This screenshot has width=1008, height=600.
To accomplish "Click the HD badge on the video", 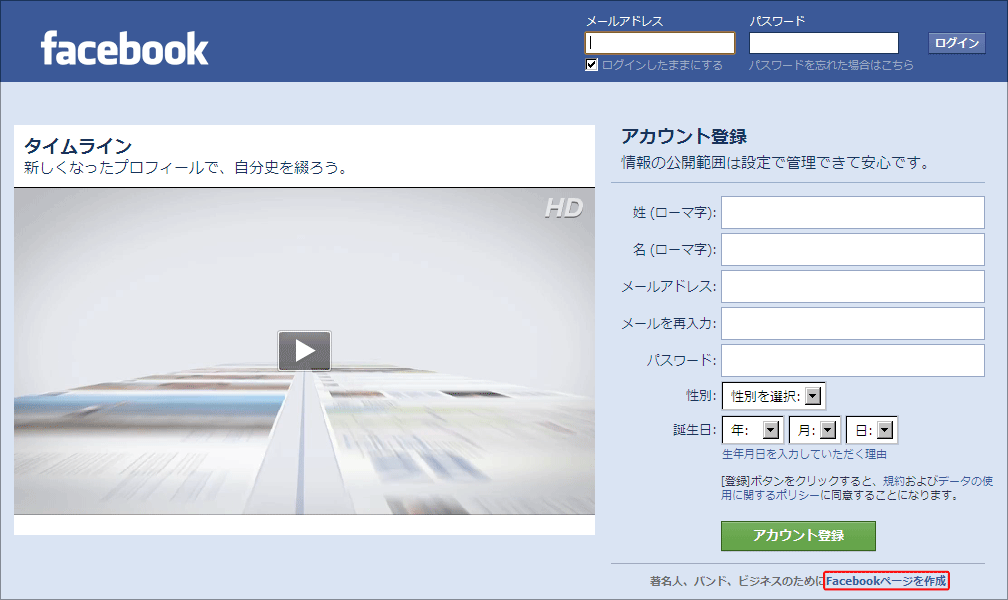I will click(x=564, y=208).
